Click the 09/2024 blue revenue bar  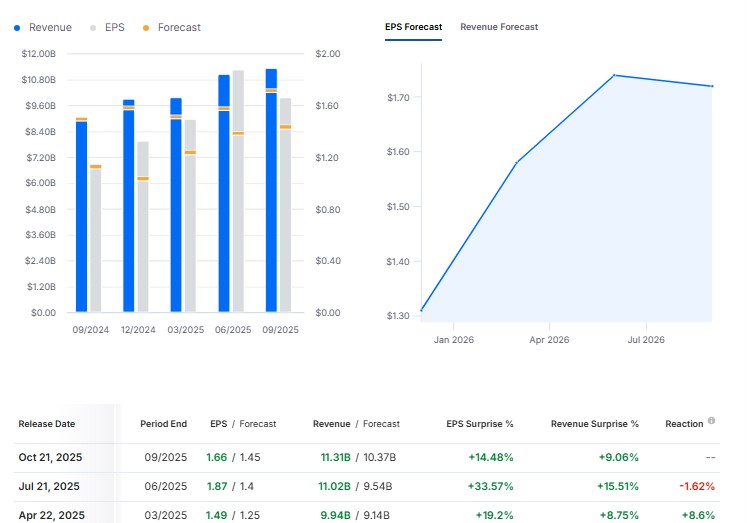point(82,220)
